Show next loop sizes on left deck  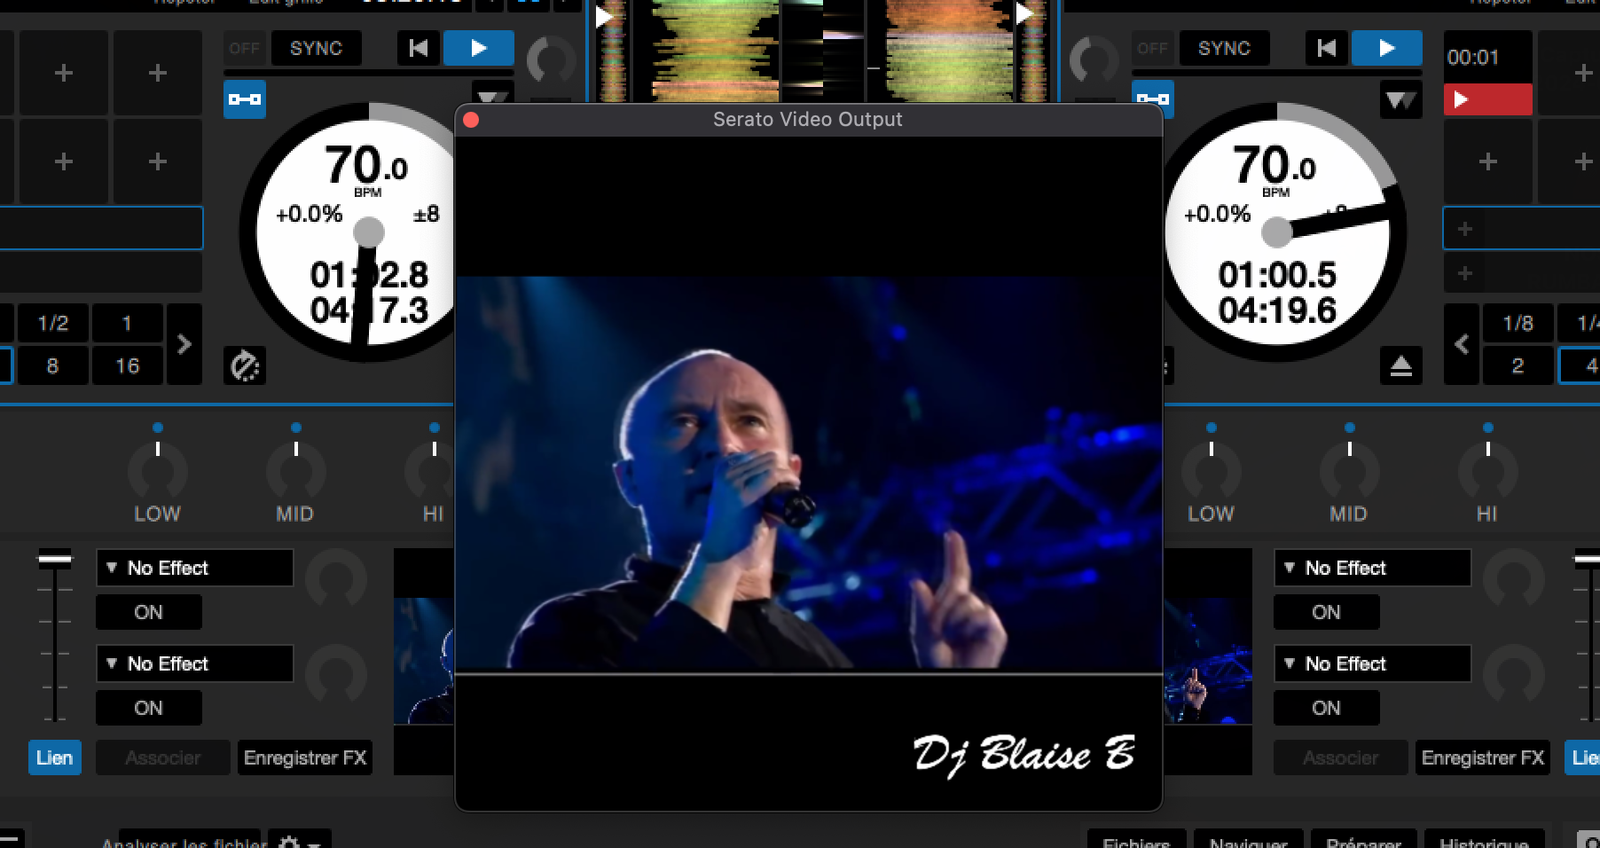pos(184,344)
